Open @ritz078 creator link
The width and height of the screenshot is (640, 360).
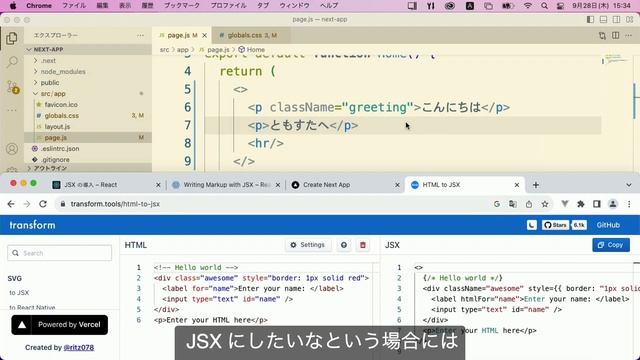click(x=79, y=347)
